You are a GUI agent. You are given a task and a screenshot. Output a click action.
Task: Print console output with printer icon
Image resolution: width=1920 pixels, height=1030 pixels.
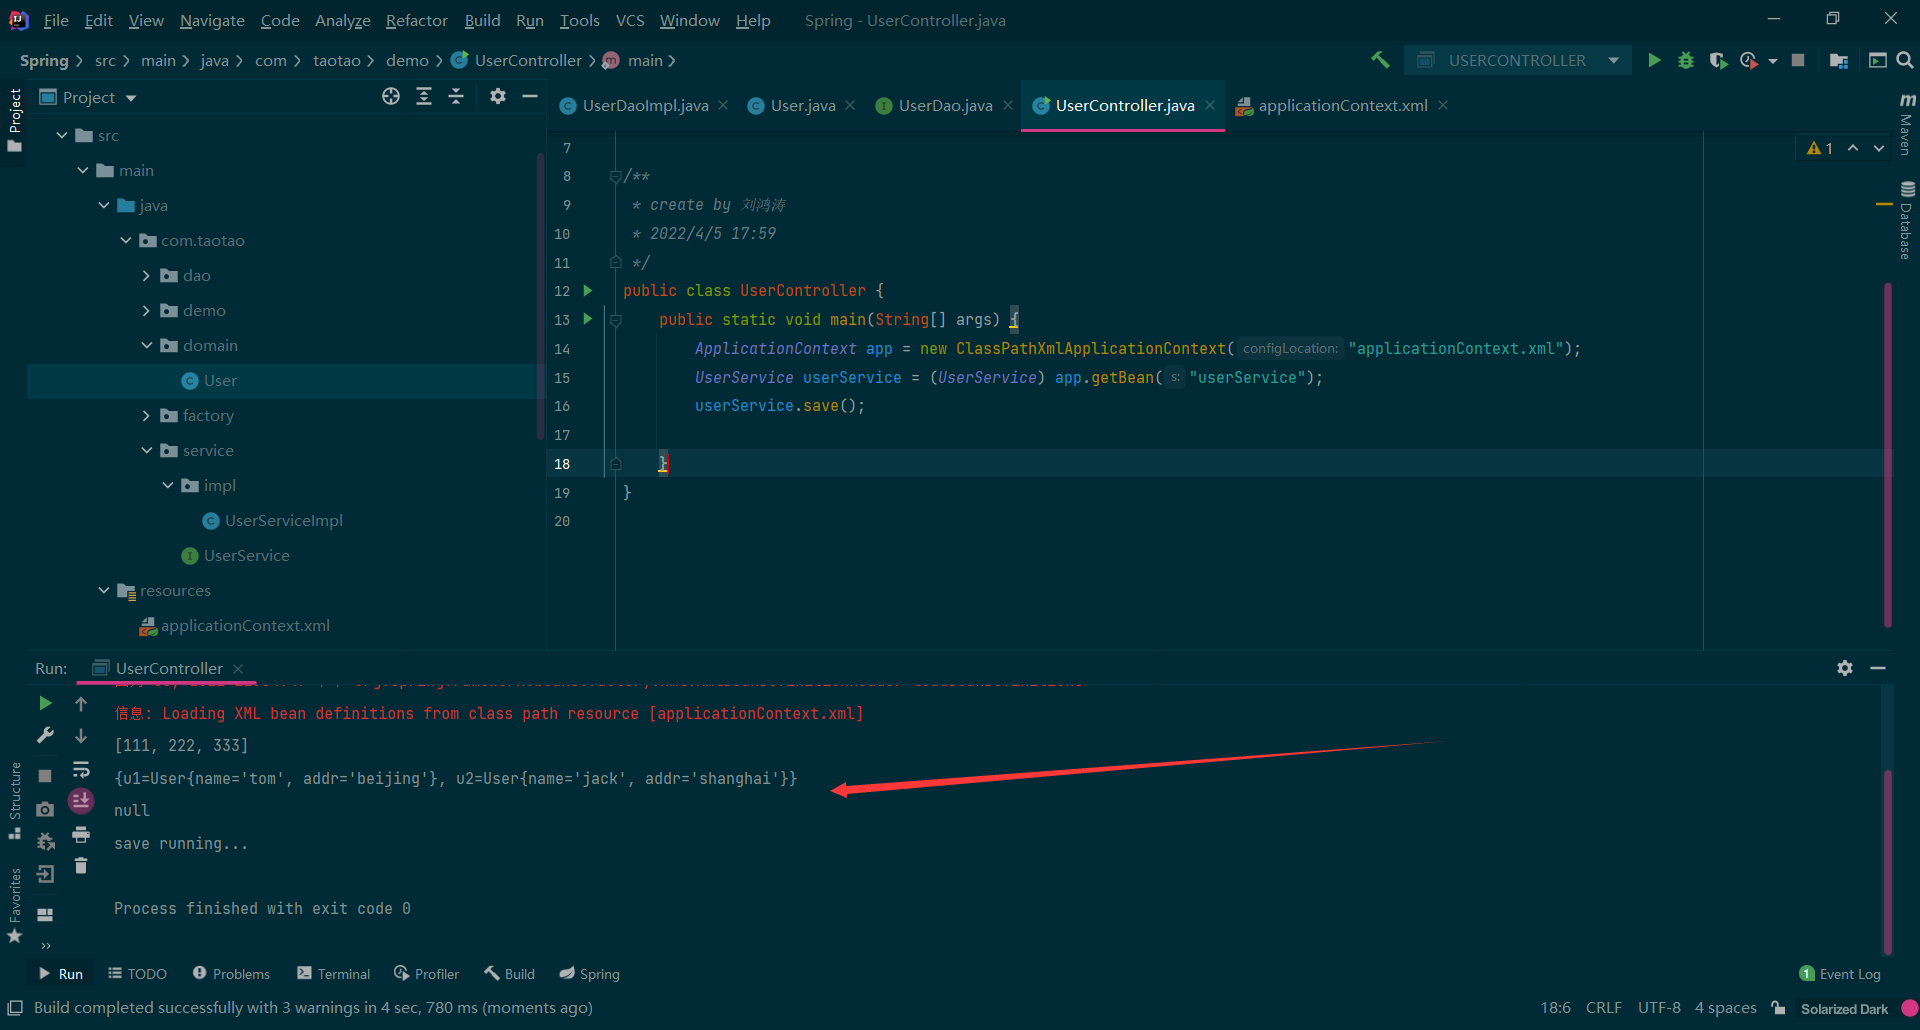[81, 834]
